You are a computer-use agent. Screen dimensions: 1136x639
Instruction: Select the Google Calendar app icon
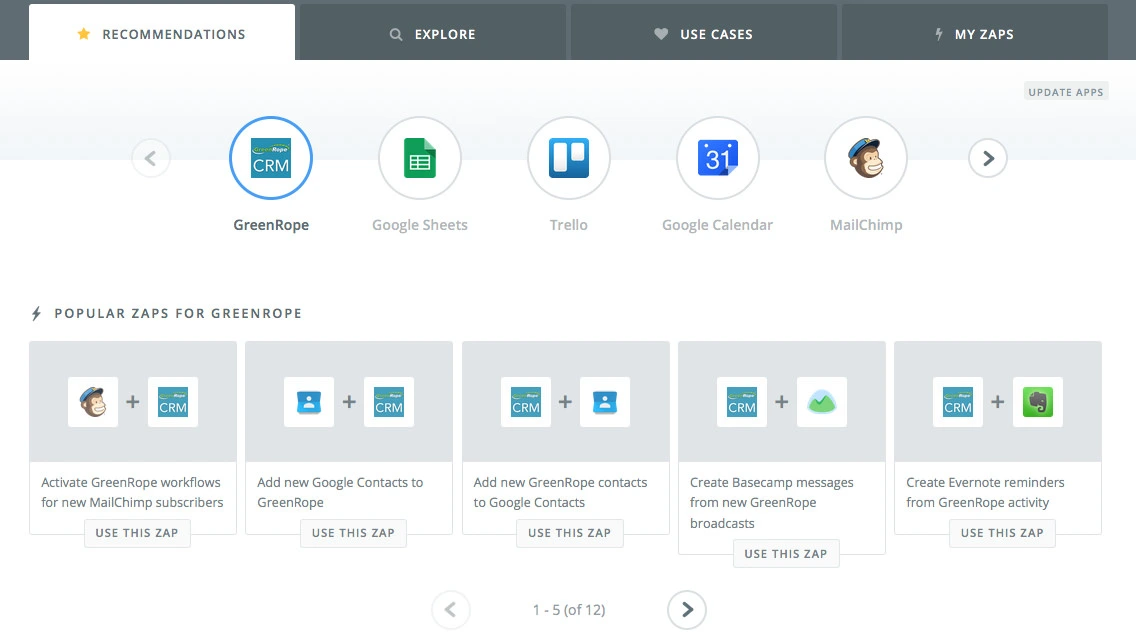[717, 158]
